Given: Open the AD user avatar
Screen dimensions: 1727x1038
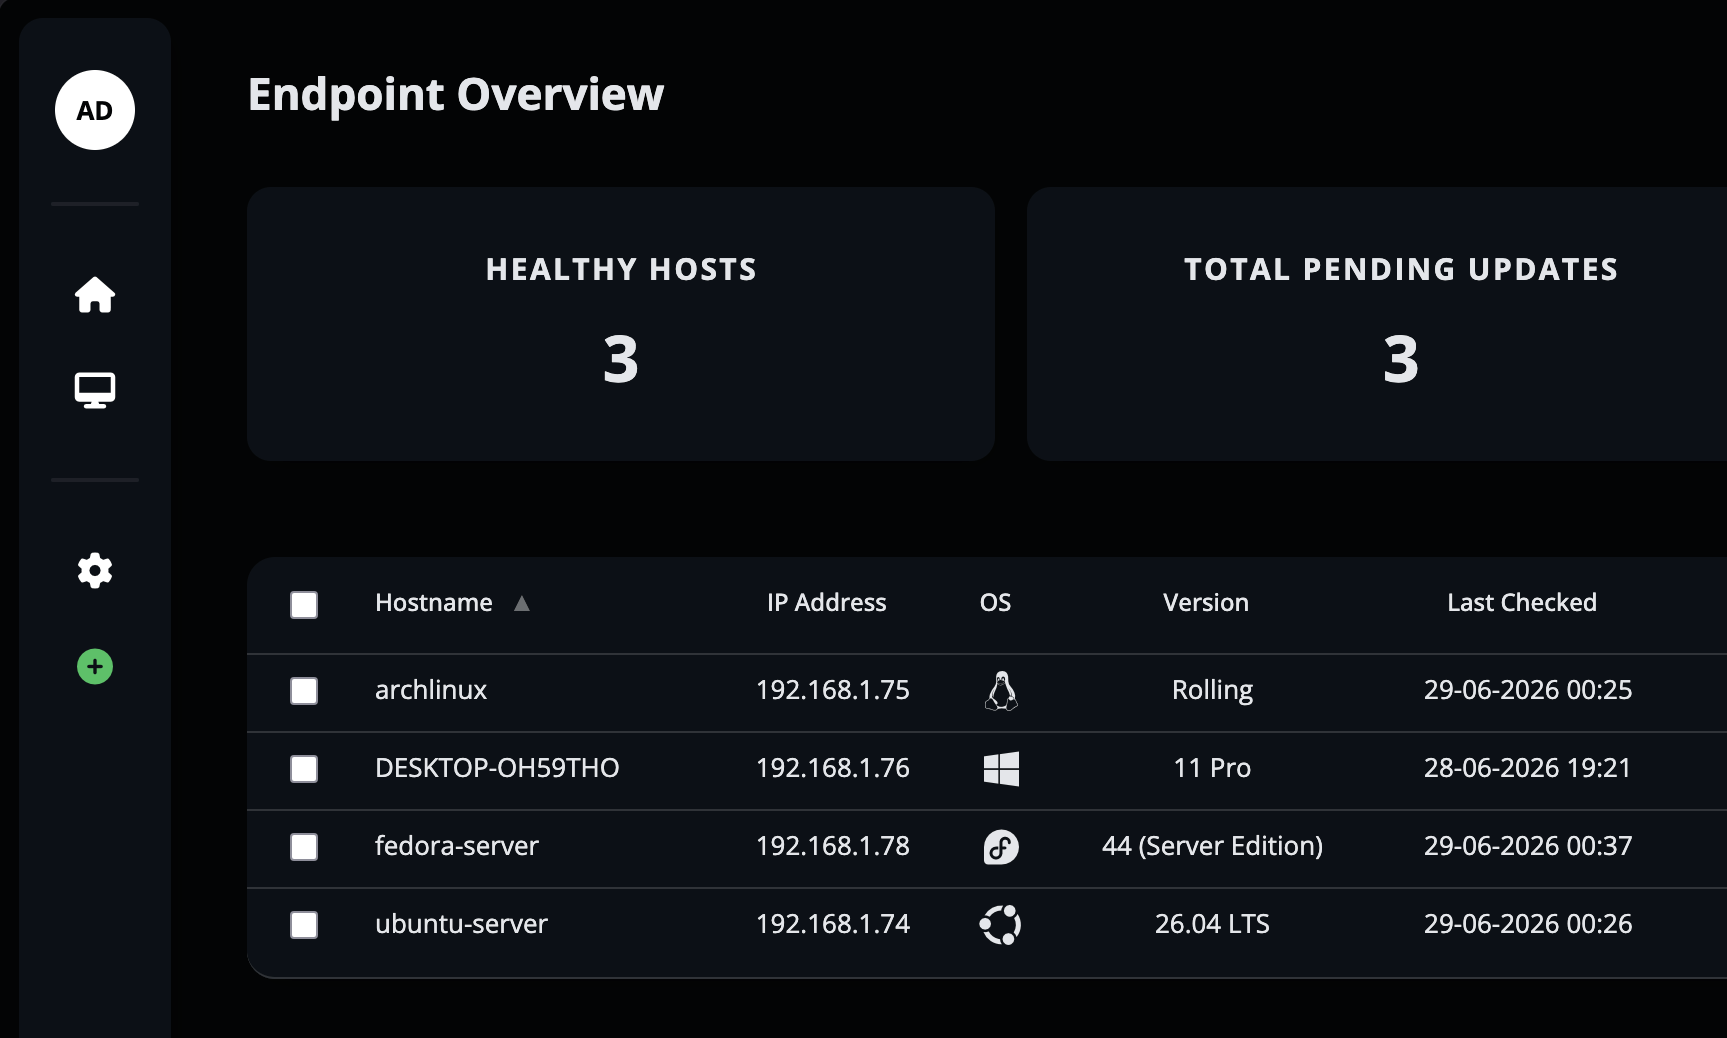Looking at the screenshot, I should (x=95, y=110).
